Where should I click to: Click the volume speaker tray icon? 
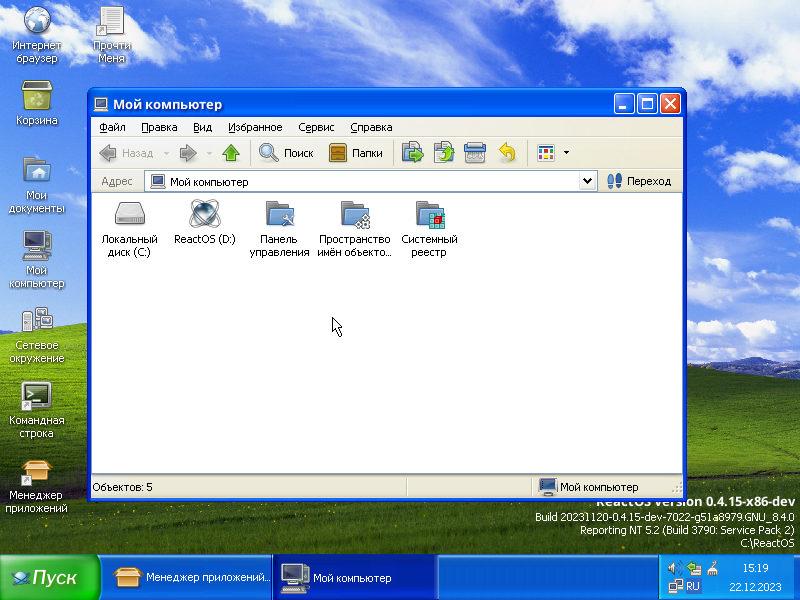pos(675,568)
